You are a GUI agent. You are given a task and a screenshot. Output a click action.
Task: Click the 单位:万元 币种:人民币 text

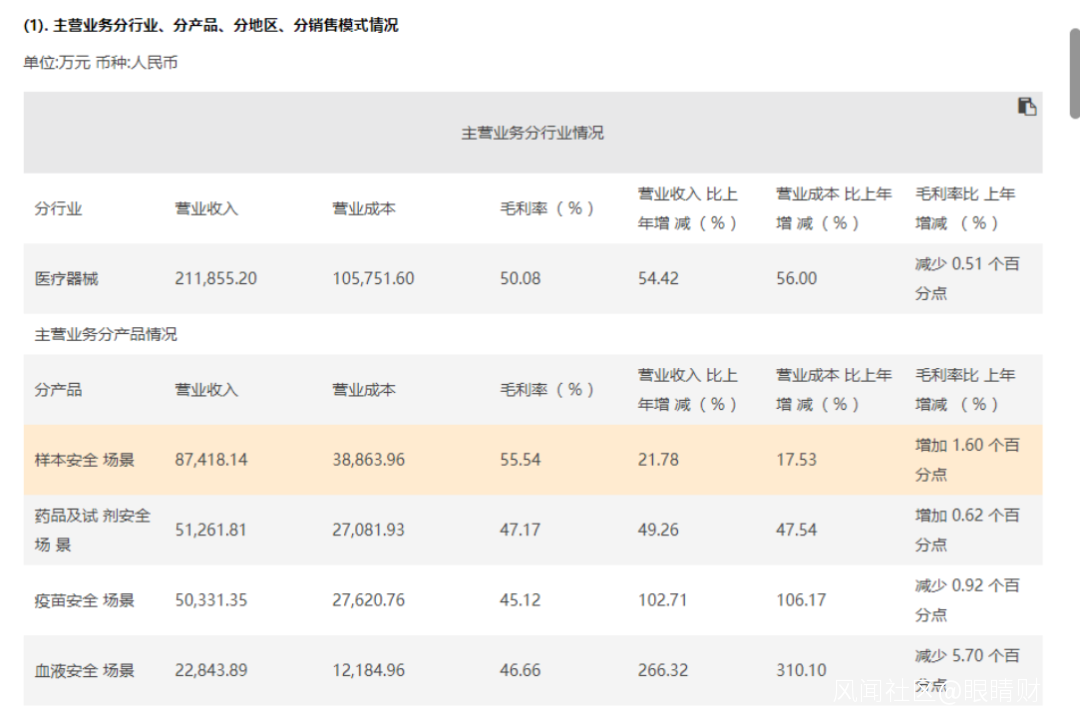(101, 63)
